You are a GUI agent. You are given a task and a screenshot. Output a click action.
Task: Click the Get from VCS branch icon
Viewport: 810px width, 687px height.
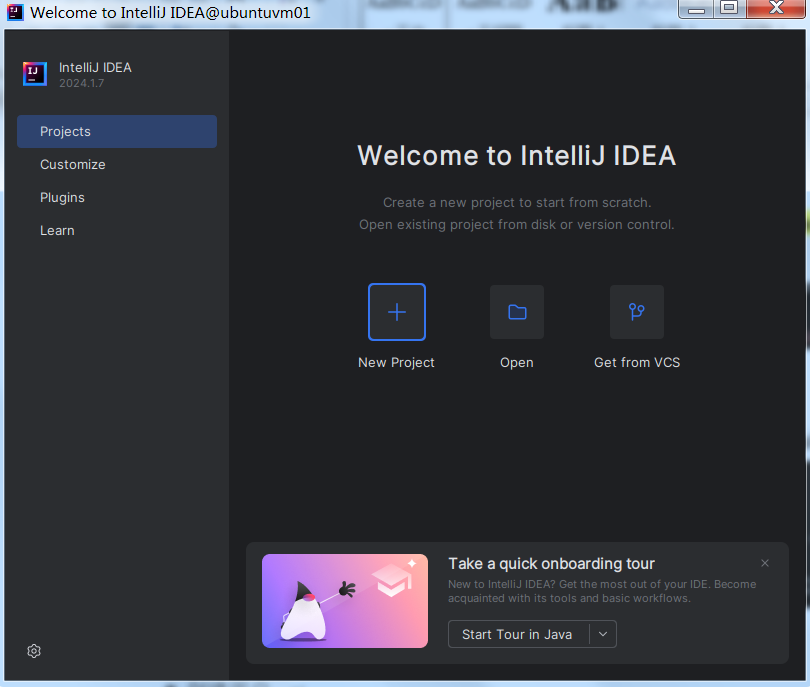pyautogui.click(x=636, y=312)
